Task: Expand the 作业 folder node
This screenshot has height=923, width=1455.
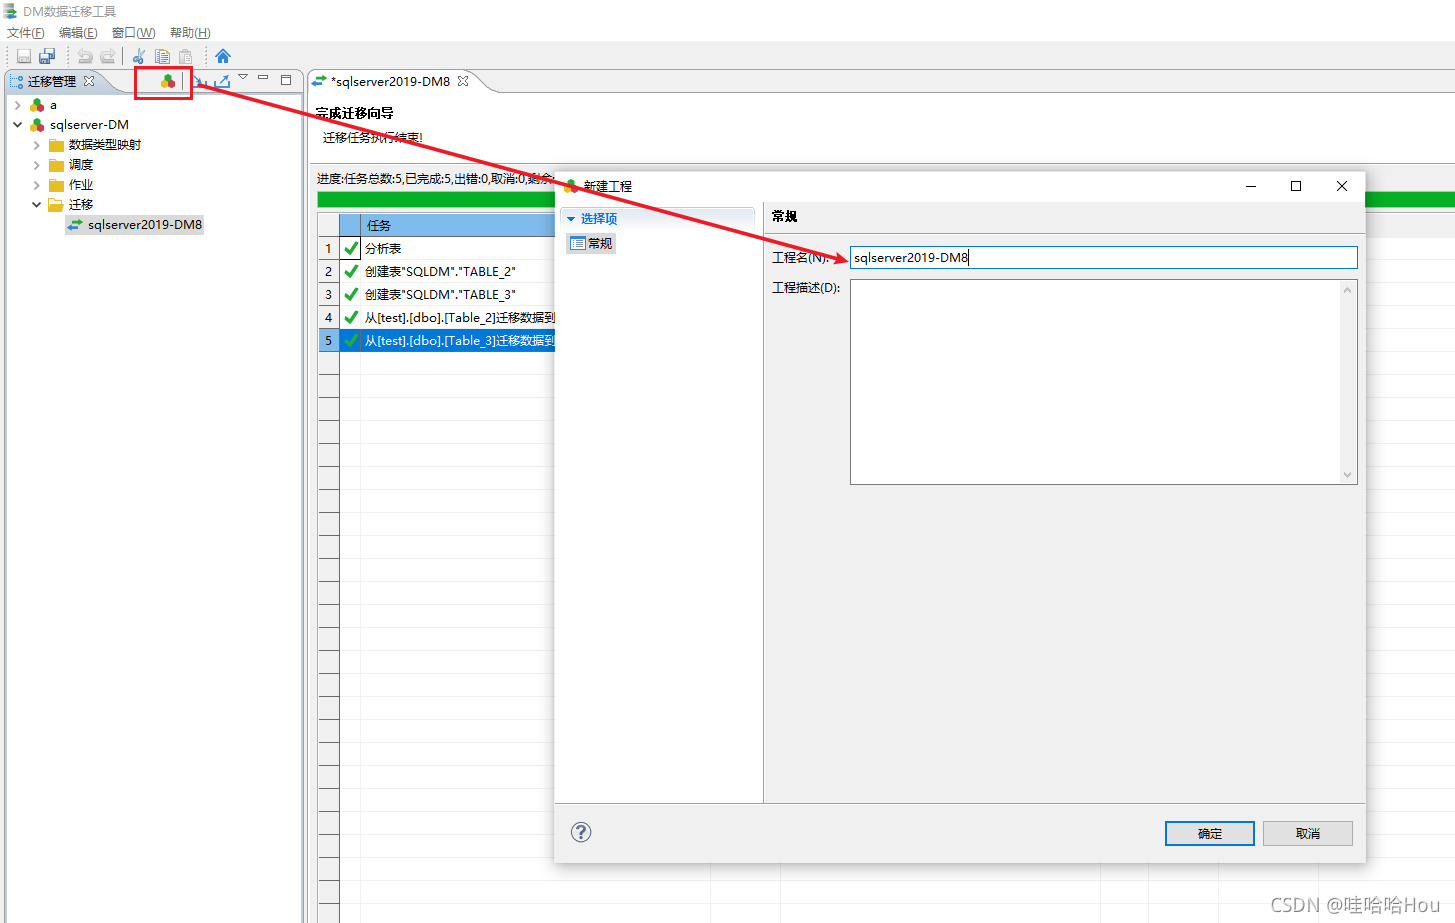Action: pos(36,185)
